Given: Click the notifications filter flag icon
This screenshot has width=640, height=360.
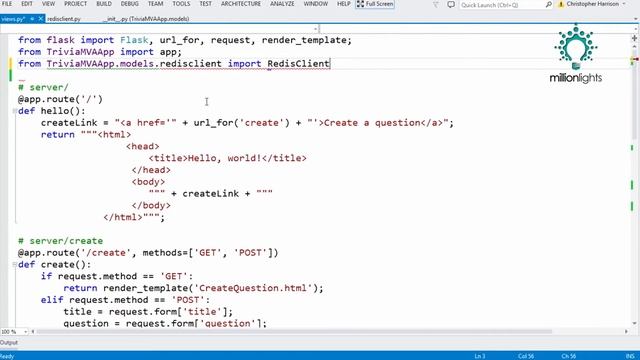Looking at the screenshot, I should click(436, 4).
